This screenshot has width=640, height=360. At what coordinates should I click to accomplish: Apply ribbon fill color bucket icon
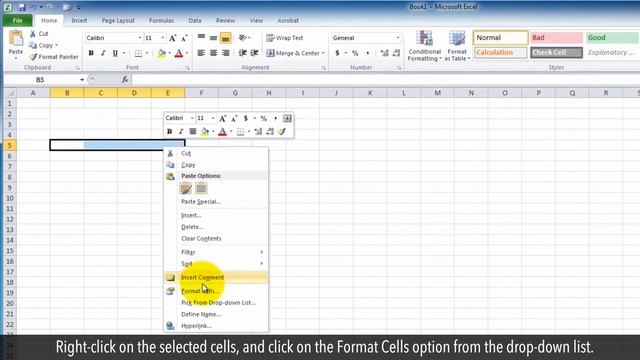coord(162,53)
